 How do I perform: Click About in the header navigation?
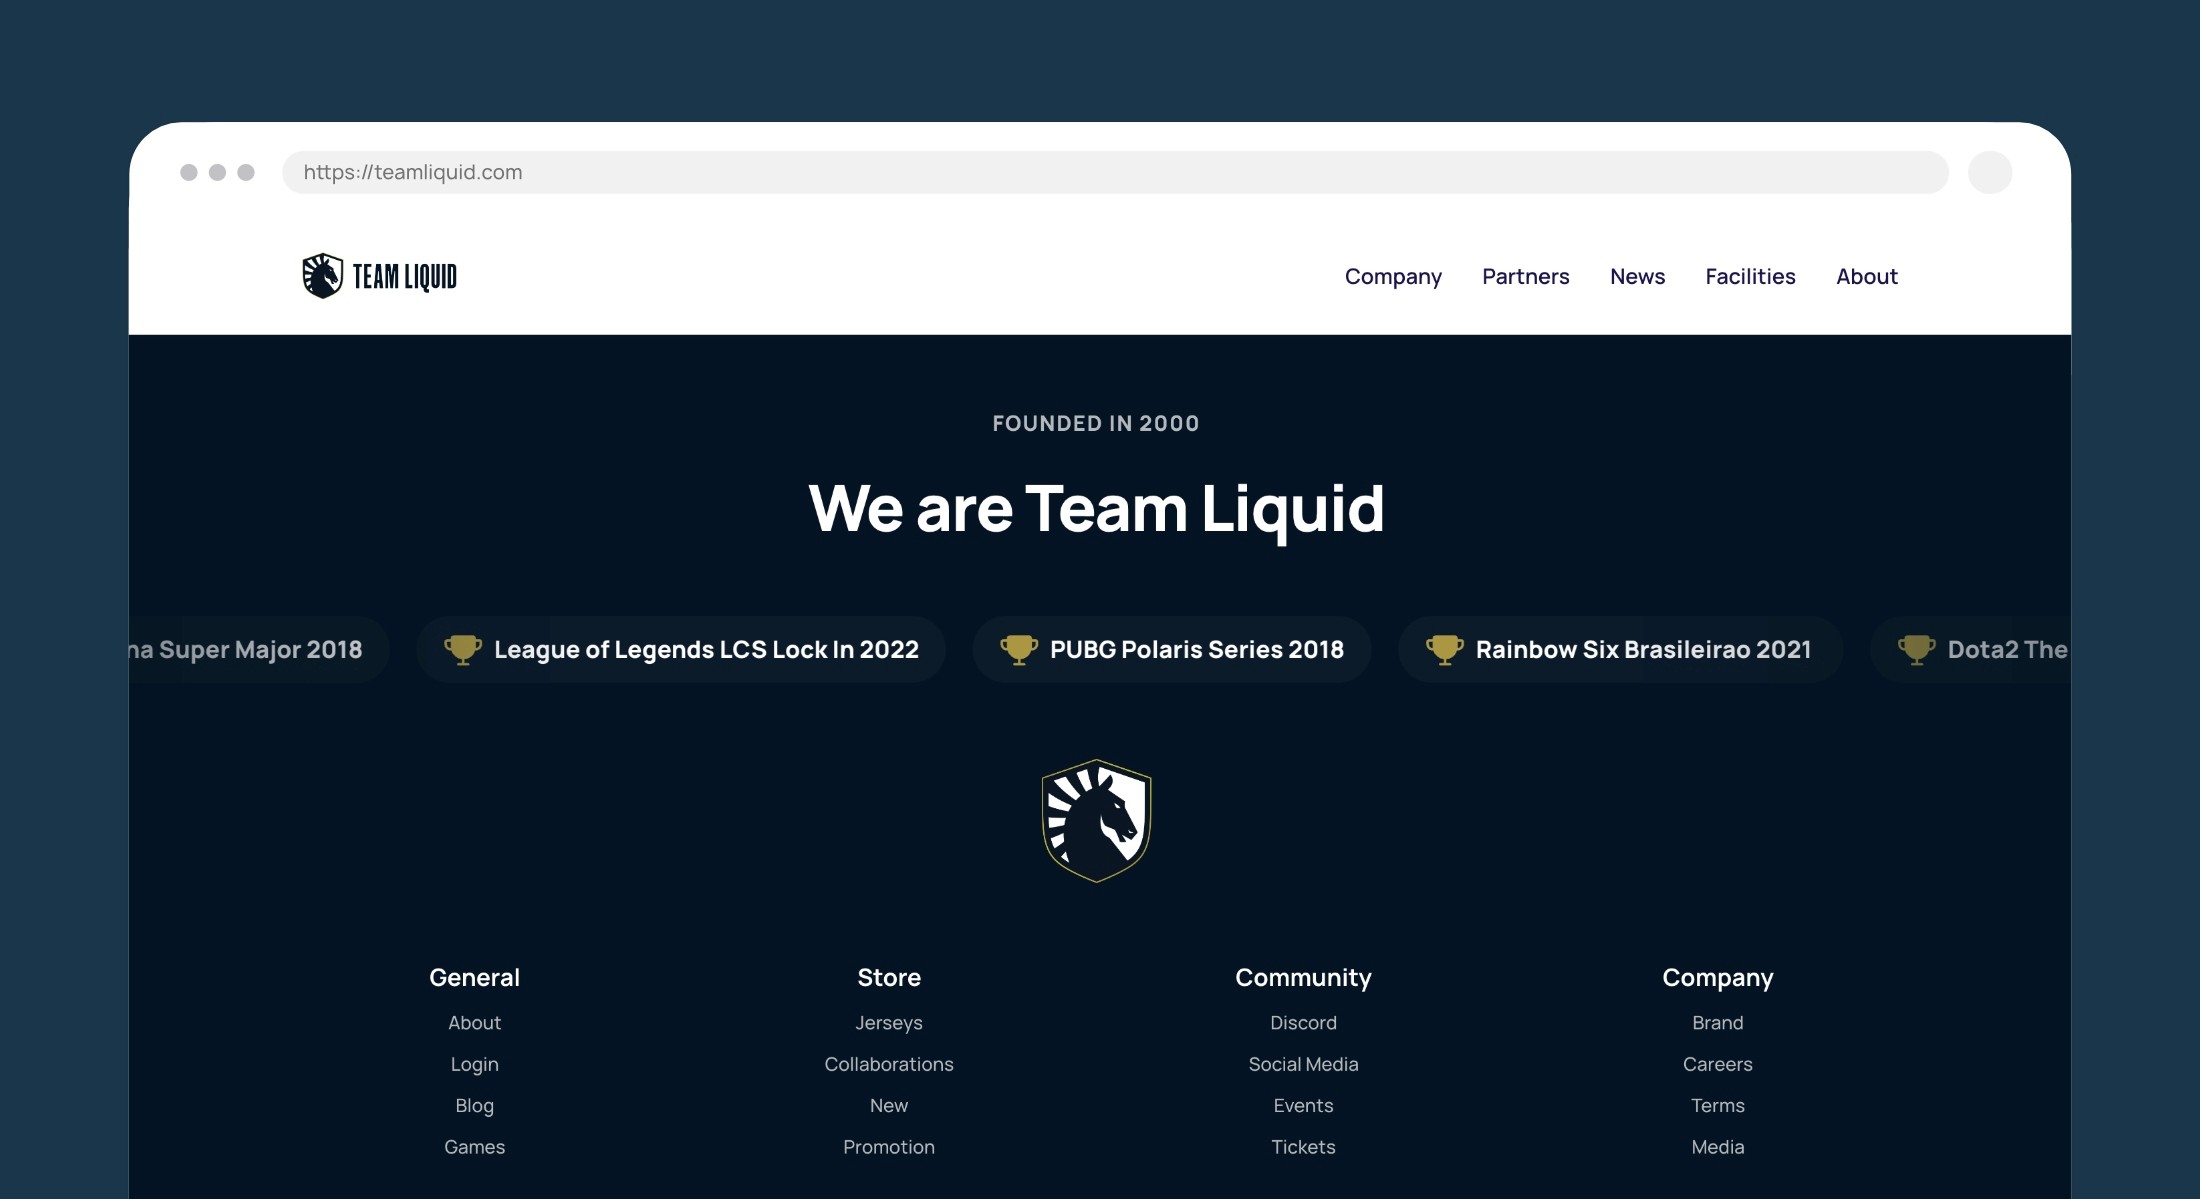(x=1866, y=277)
